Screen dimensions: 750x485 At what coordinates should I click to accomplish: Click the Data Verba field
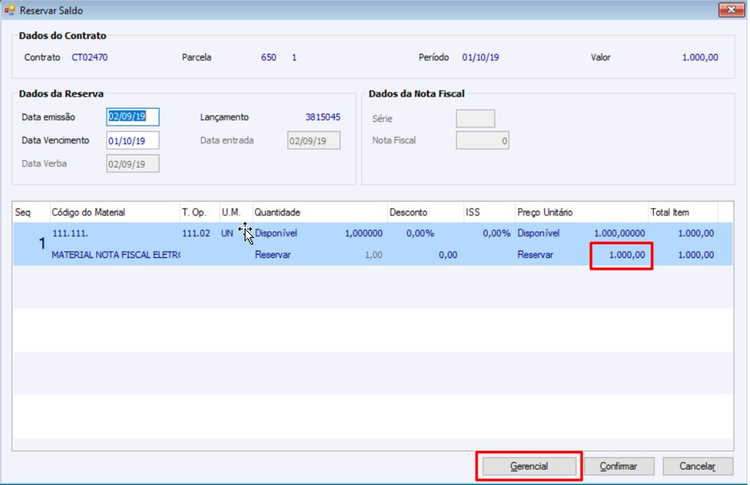[133, 164]
